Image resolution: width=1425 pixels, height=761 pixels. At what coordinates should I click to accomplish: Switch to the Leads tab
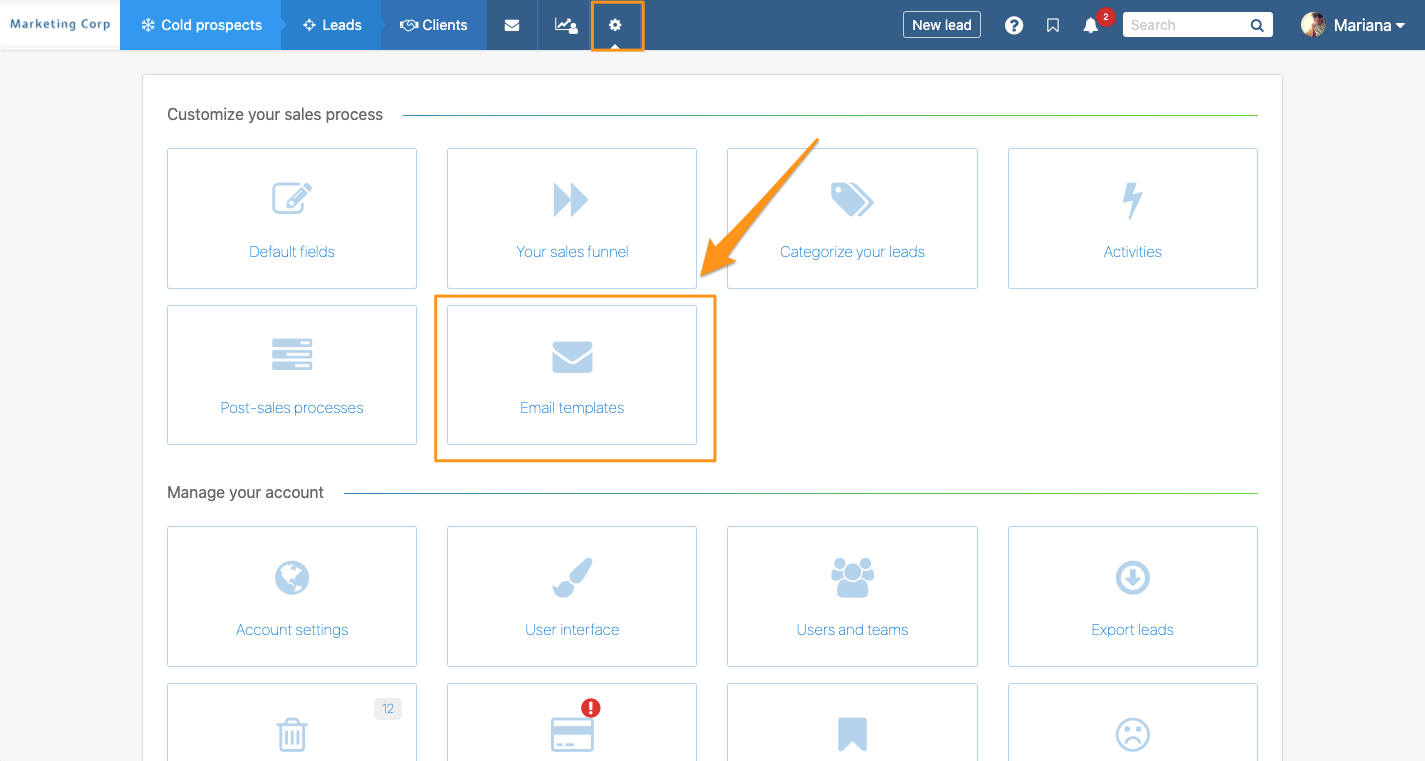coord(331,24)
